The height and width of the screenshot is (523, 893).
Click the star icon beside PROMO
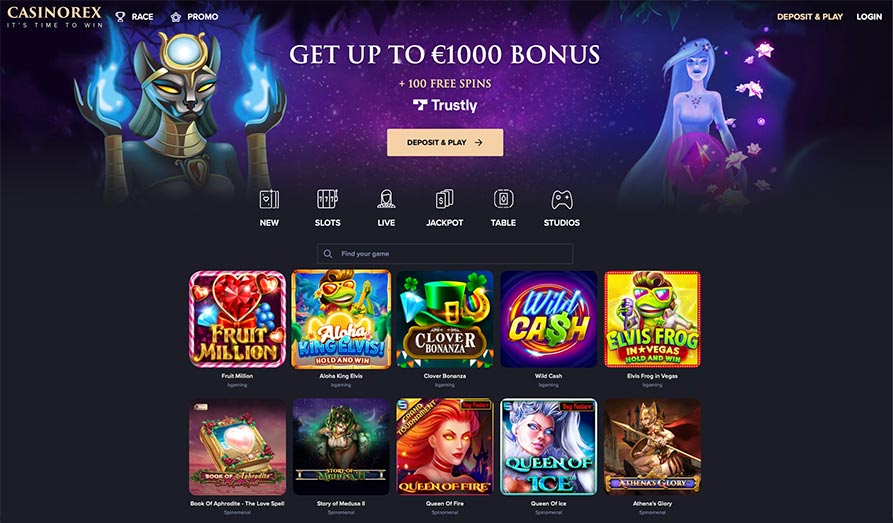click(x=176, y=17)
